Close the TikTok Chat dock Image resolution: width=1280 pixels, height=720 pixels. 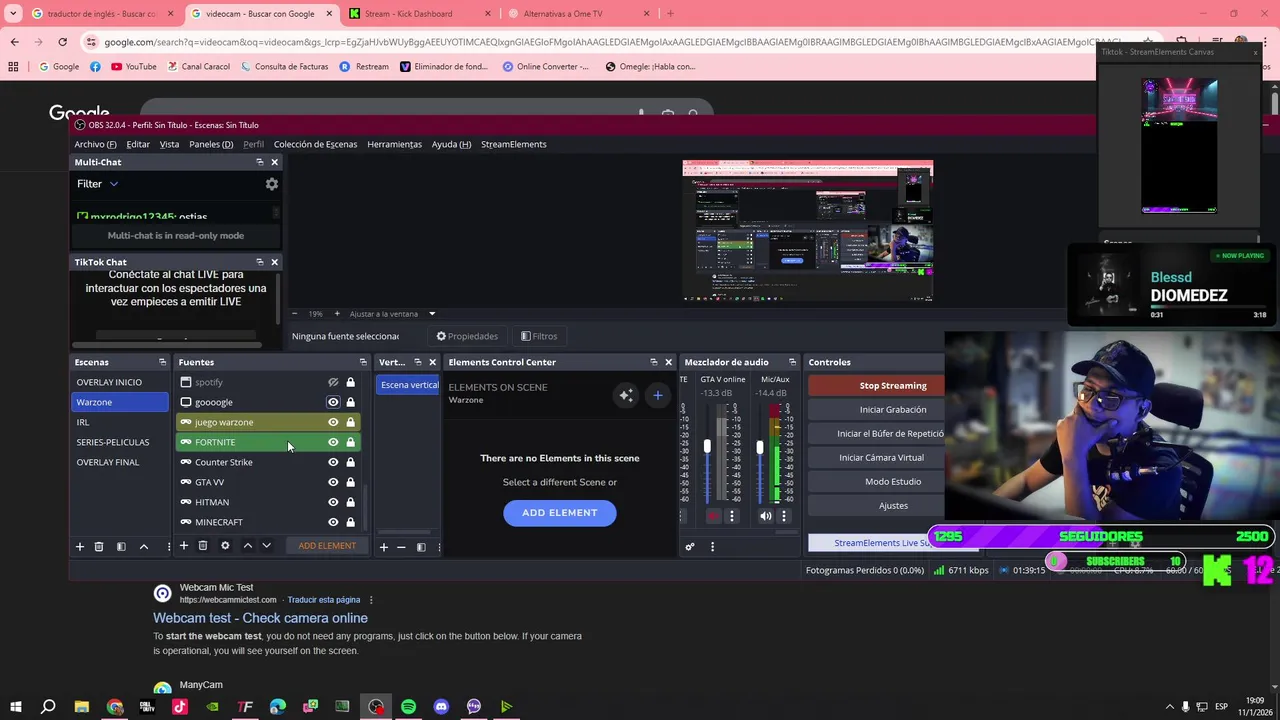coord(274,262)
